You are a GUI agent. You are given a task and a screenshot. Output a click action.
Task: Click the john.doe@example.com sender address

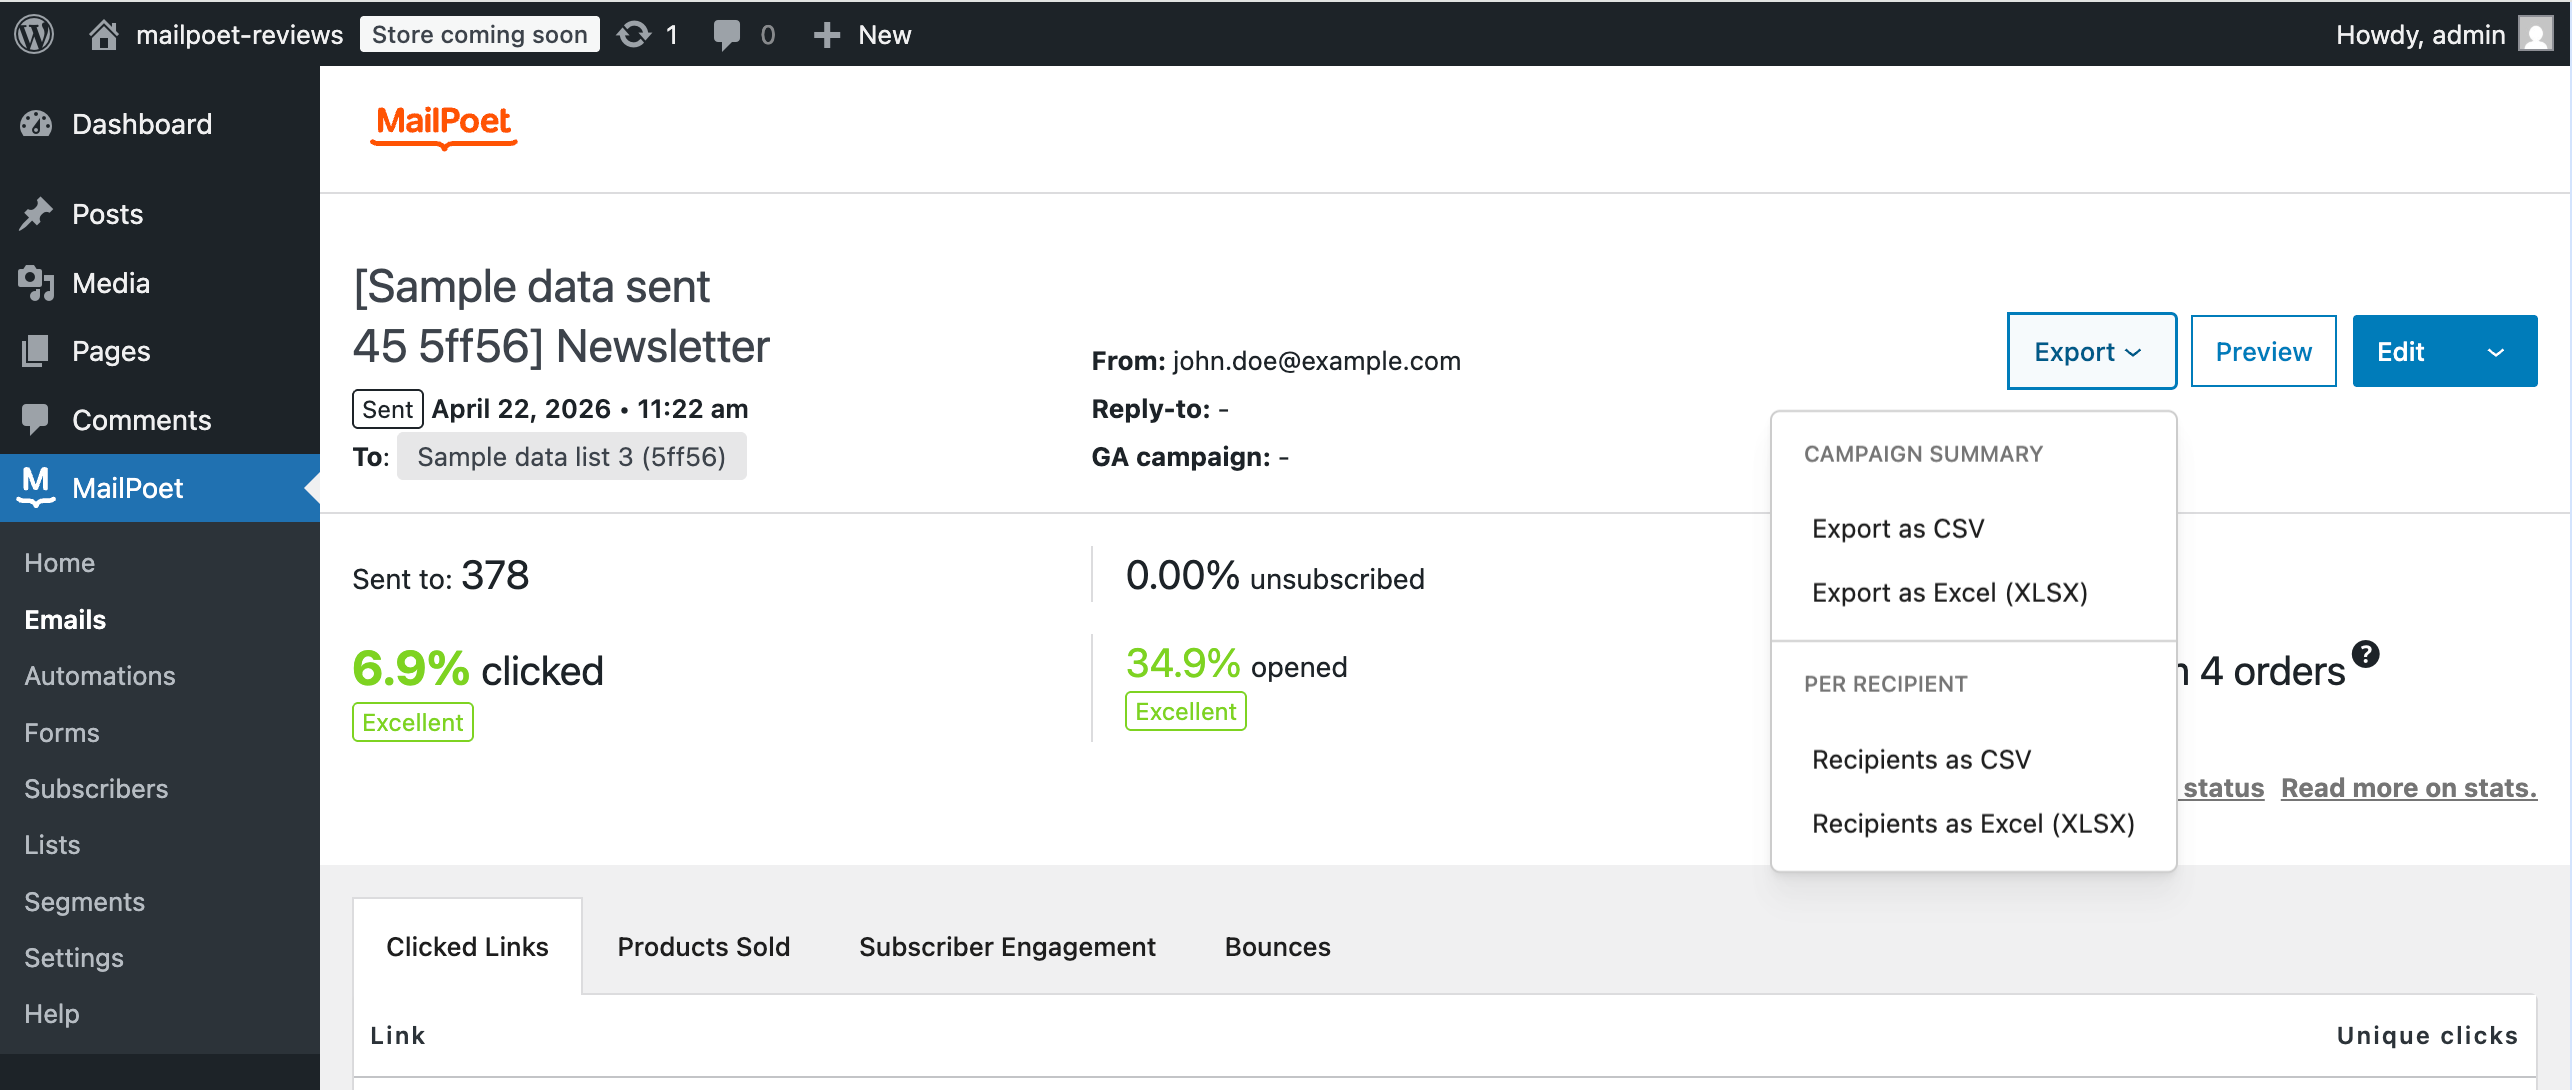pos(1317,361)
